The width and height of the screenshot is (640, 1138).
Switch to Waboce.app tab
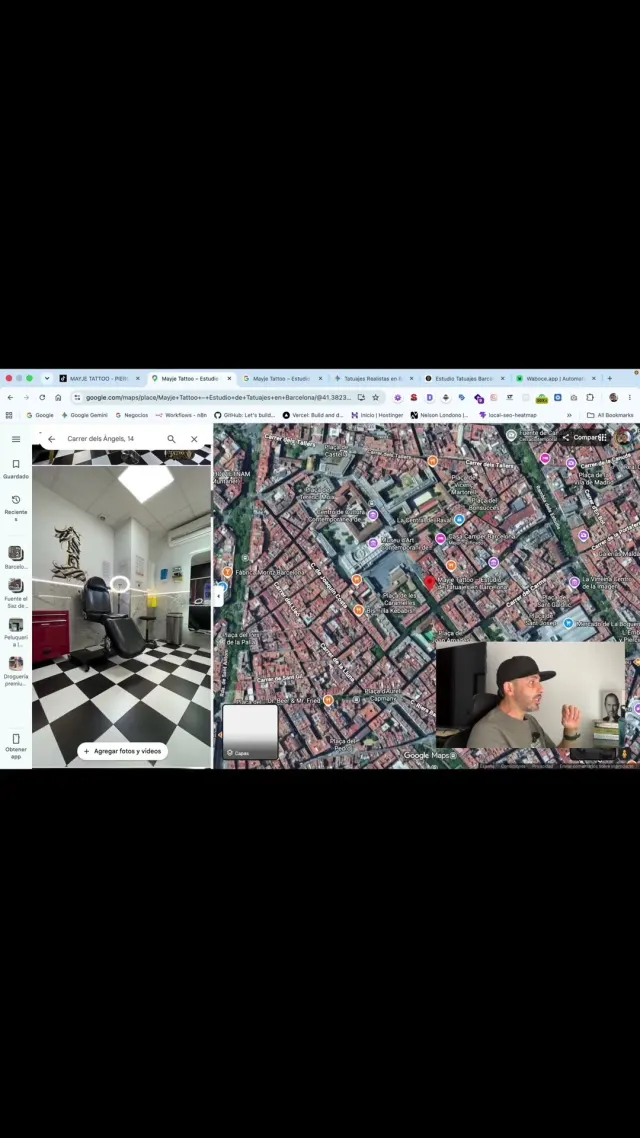(x=556, y=378)
